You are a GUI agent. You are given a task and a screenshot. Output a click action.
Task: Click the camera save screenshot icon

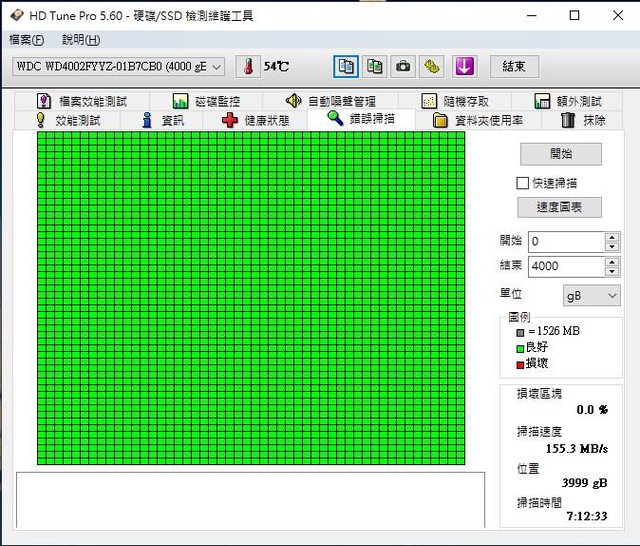[403, 66]
